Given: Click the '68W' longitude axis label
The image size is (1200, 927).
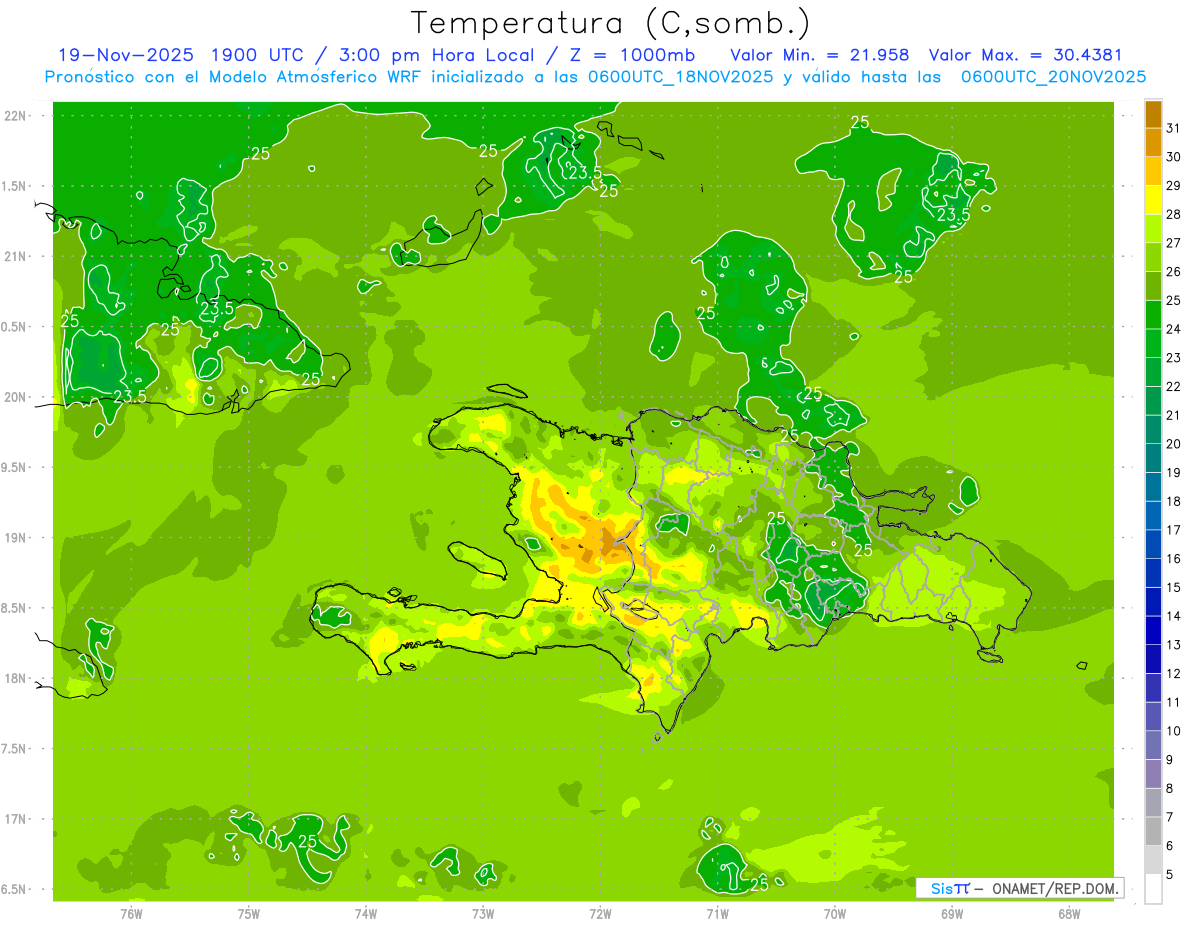Looking at the screenshot, I should click(1069, 913).
